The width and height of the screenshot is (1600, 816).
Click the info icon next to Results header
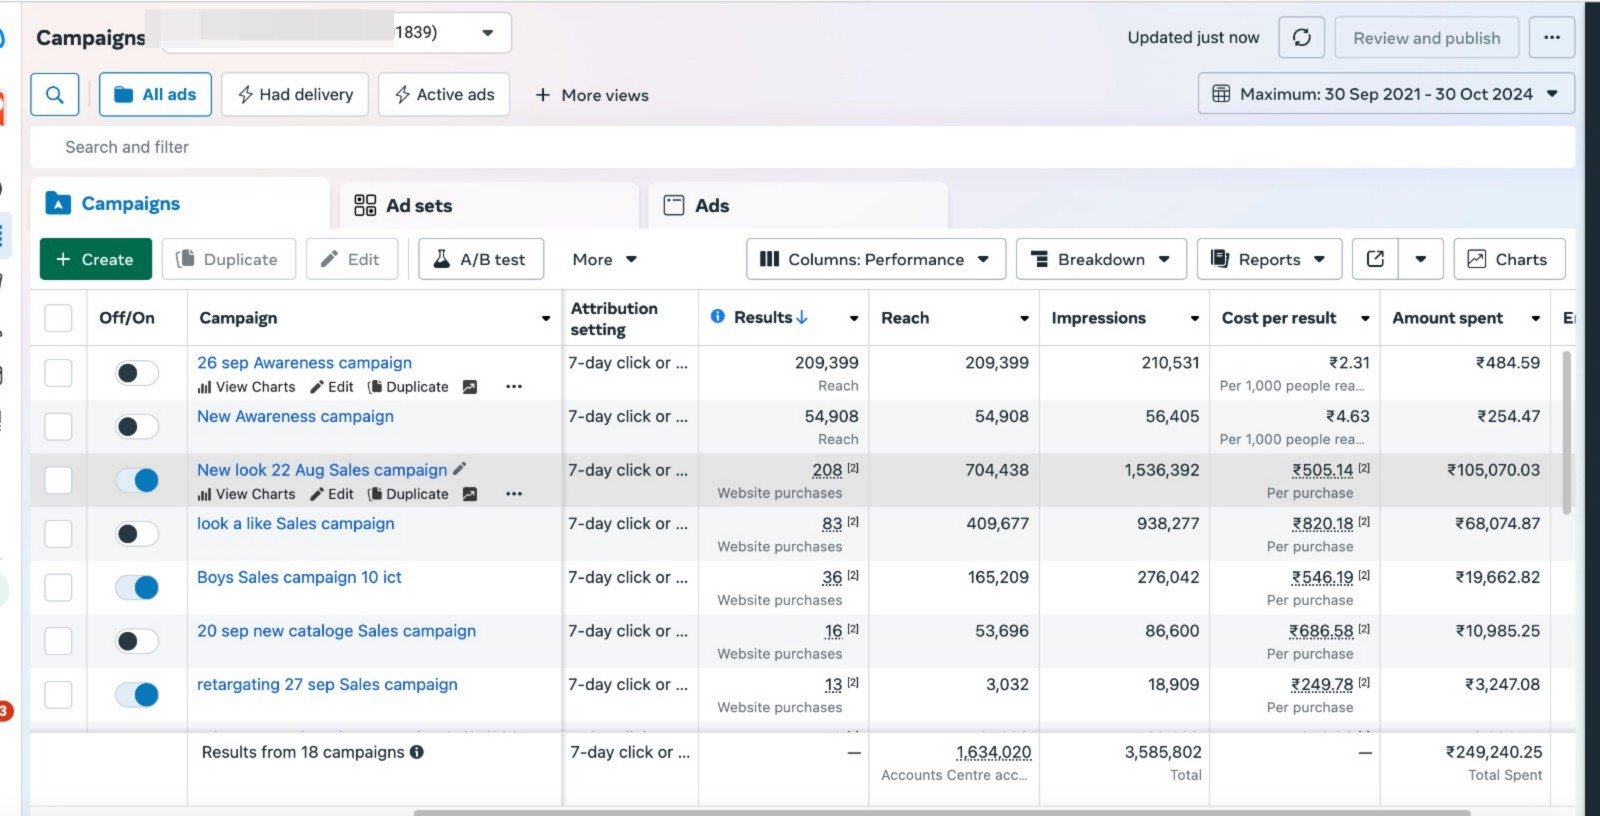pos(717,317)
